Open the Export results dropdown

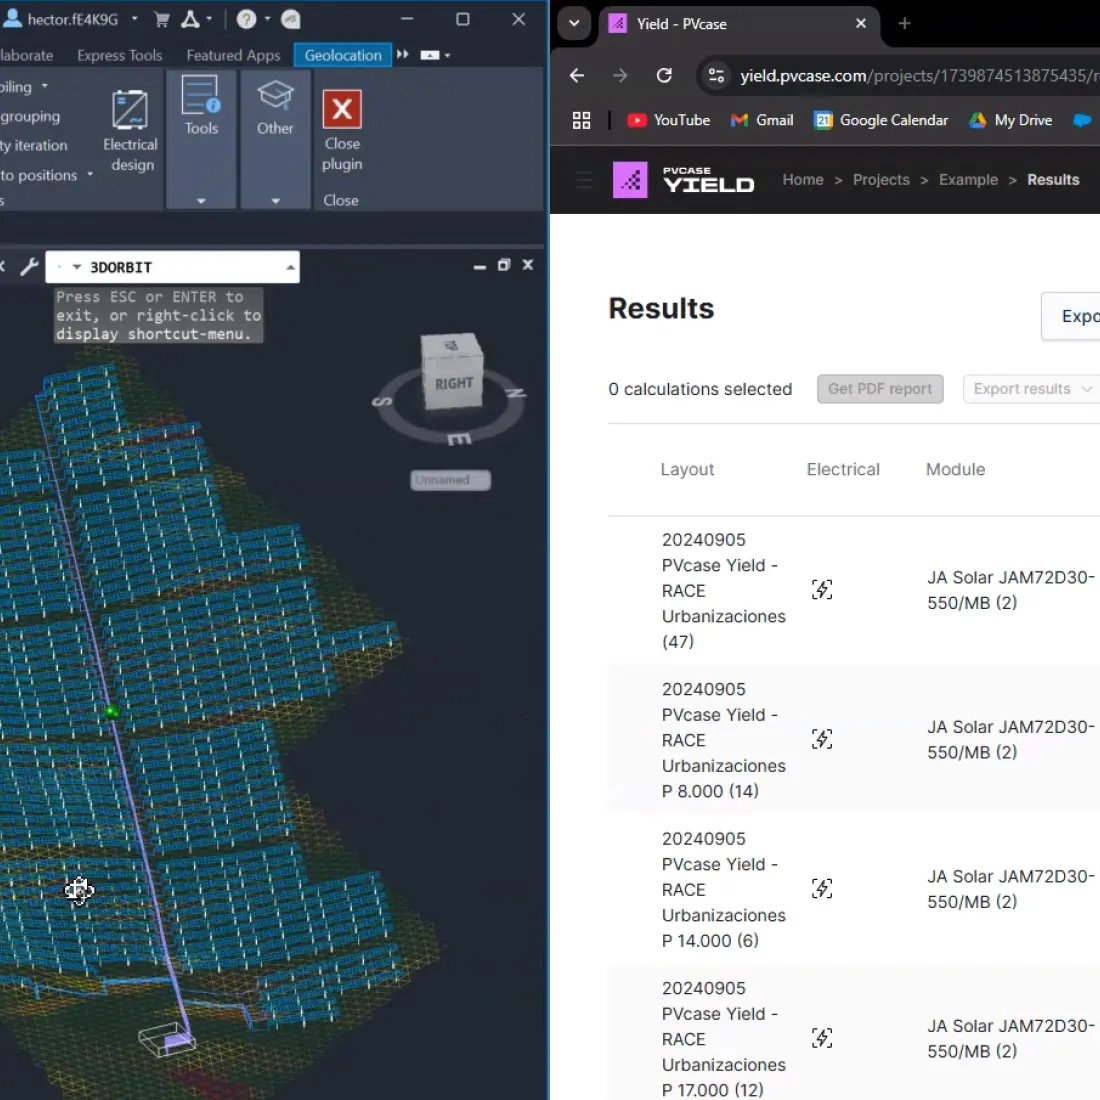click(1031, 389)
